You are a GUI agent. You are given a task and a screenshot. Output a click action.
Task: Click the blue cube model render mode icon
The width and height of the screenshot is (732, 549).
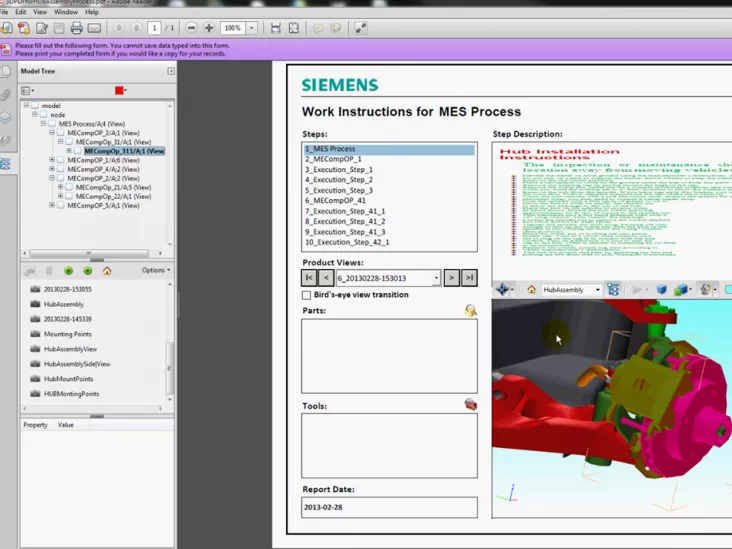tap(662, 289)
